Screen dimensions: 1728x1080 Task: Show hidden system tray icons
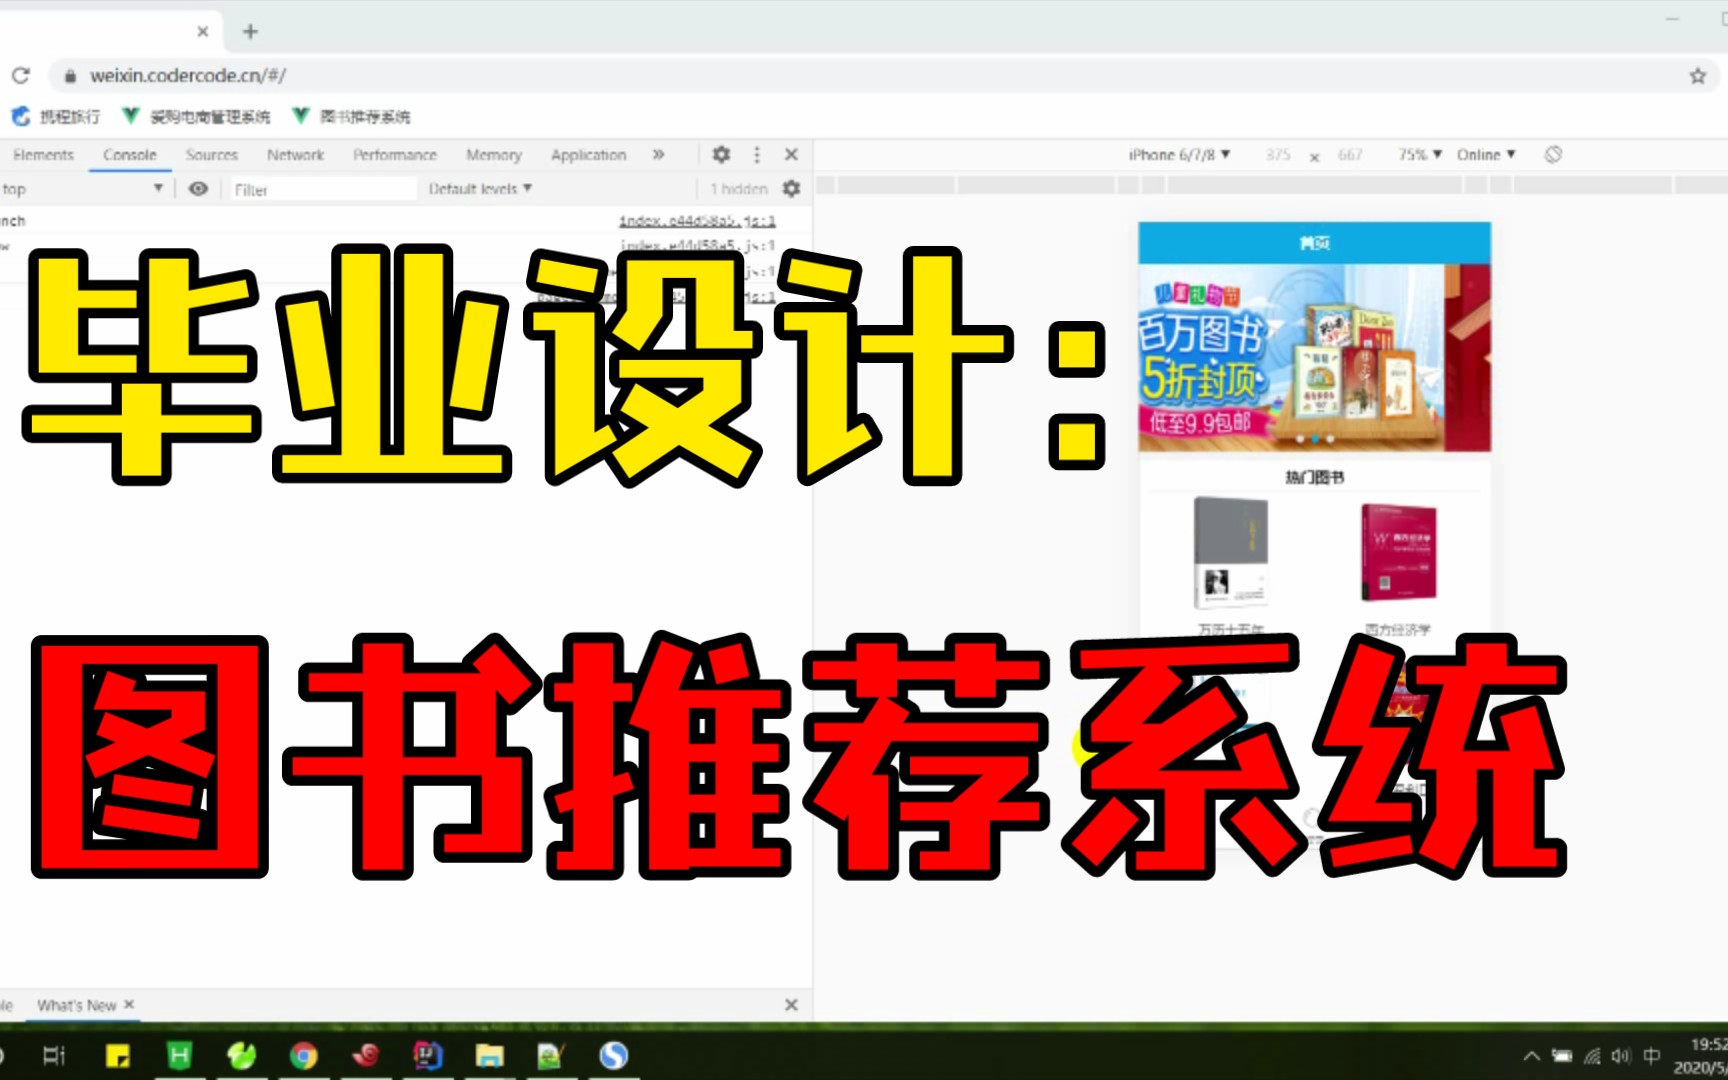coord(1531,1055)
